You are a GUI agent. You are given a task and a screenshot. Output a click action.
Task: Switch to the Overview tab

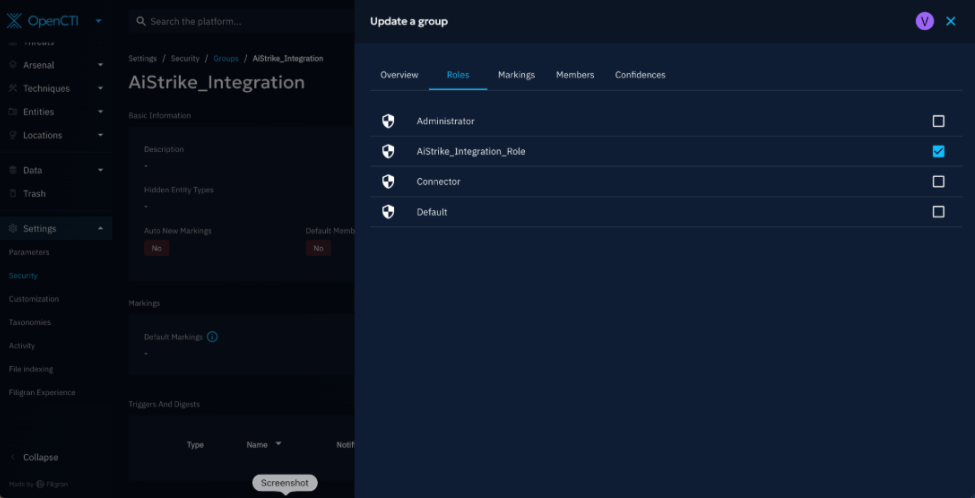pyautogui.click(x=399, y=75)
